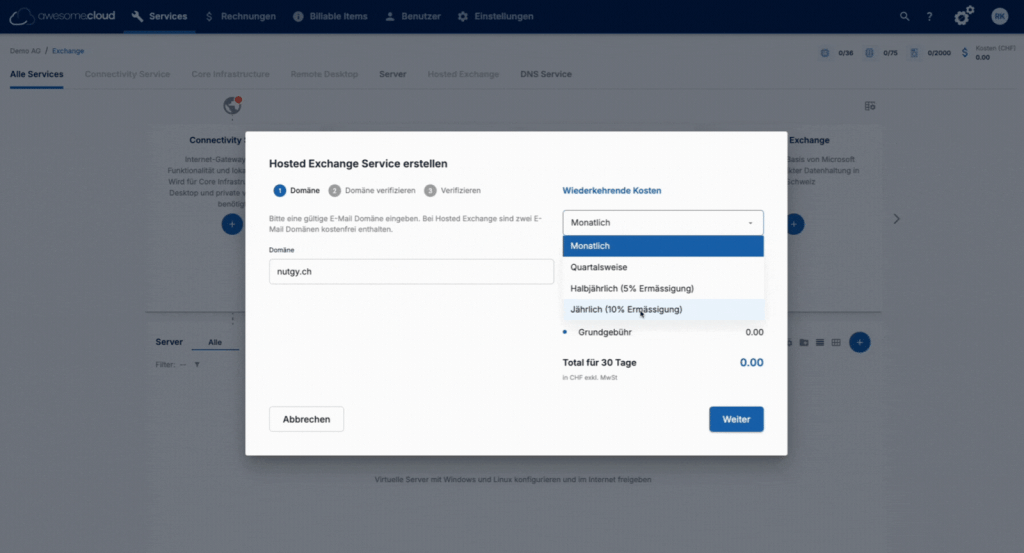Image resolution: width=1024 pixels, height=553 pixels.
Task: Click the plus button under Connectivity card
Action: point(232,224)
